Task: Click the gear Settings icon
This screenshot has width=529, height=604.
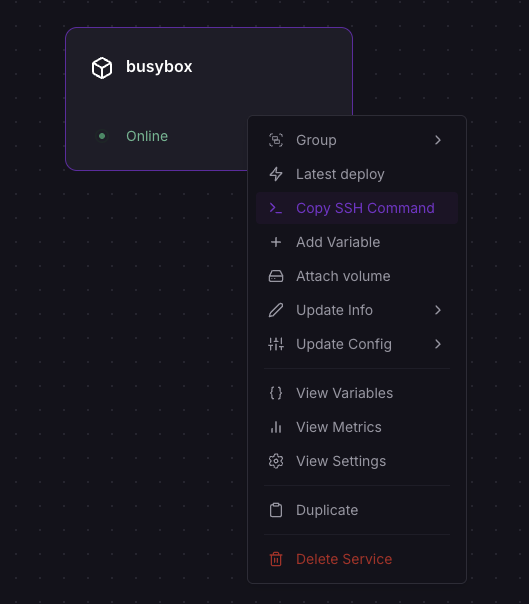Action: coord(276,461)
